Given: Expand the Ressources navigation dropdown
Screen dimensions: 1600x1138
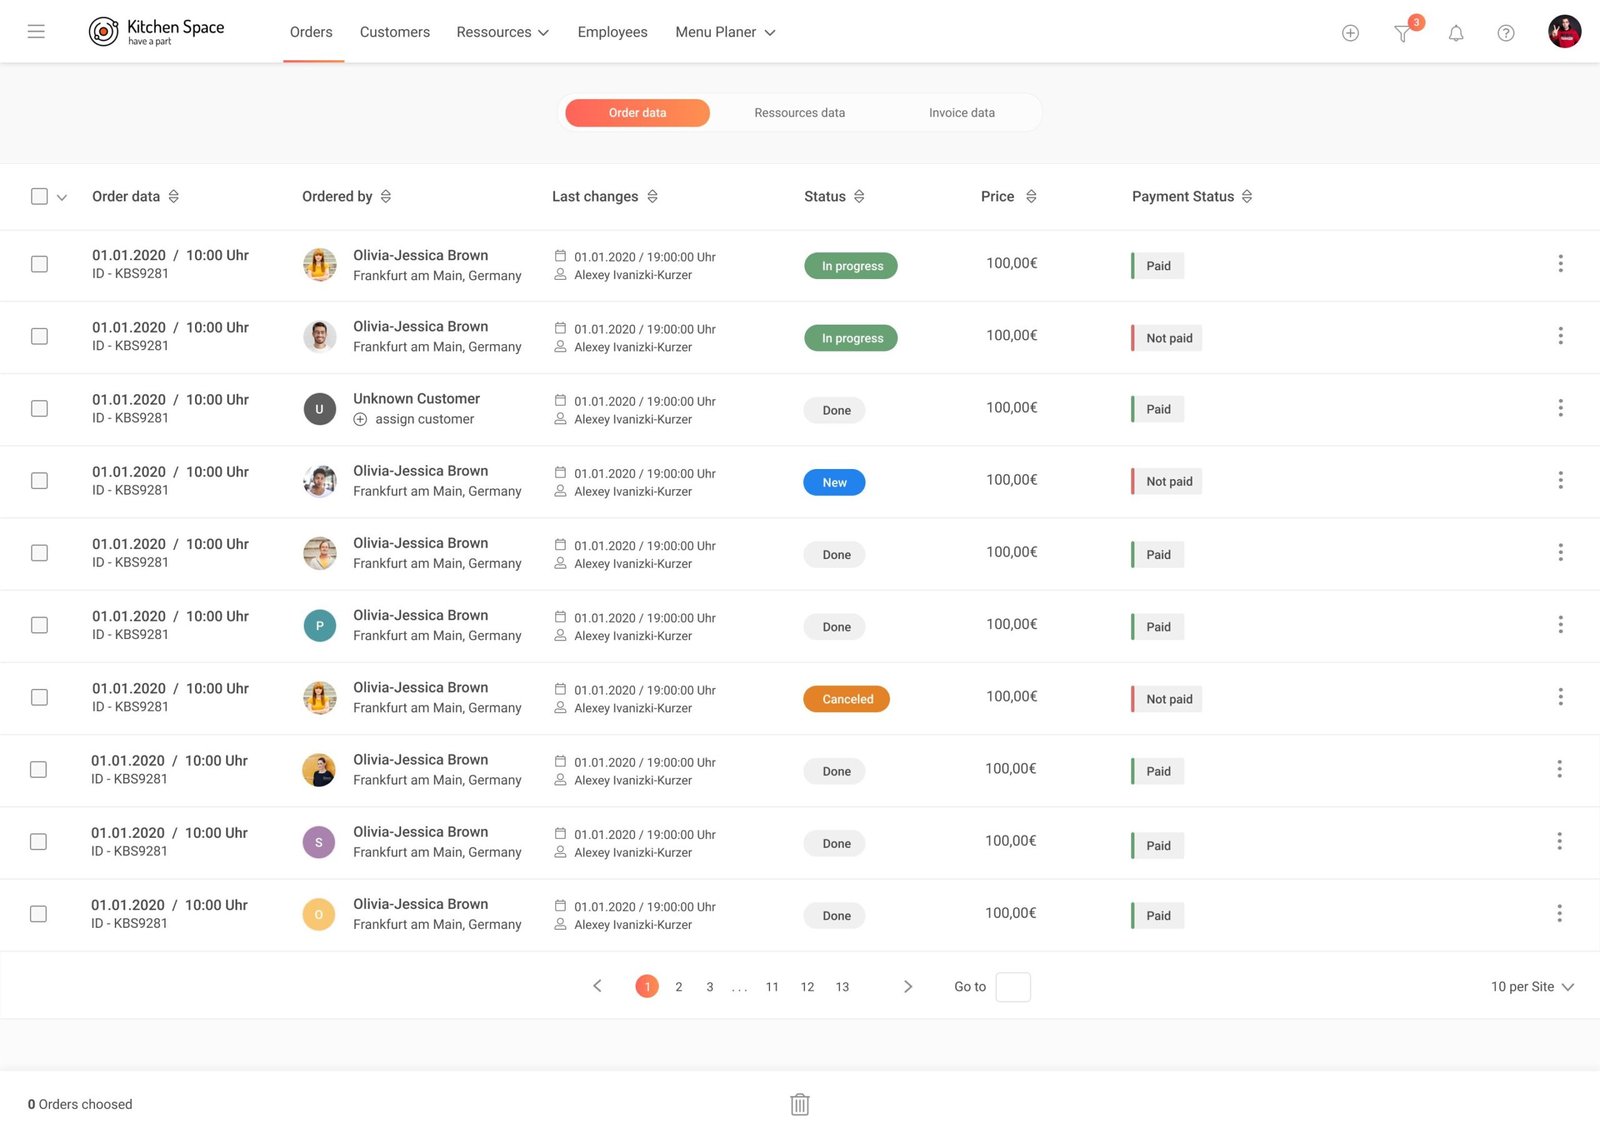Looking at the screenshot, I should click(502, 32).
